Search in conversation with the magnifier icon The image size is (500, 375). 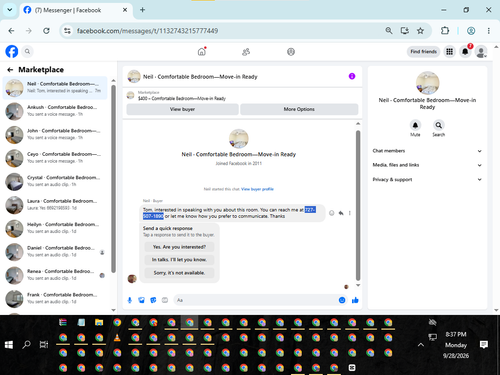(439, 125)
